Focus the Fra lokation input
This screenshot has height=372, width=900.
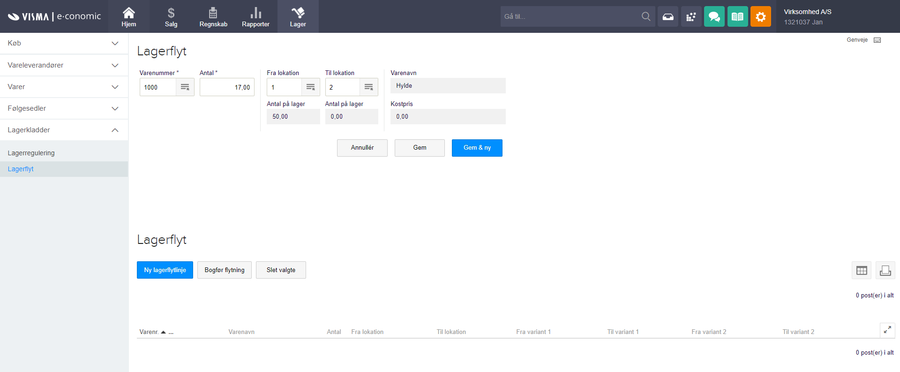pyautogui.click(x=284, y=87)
